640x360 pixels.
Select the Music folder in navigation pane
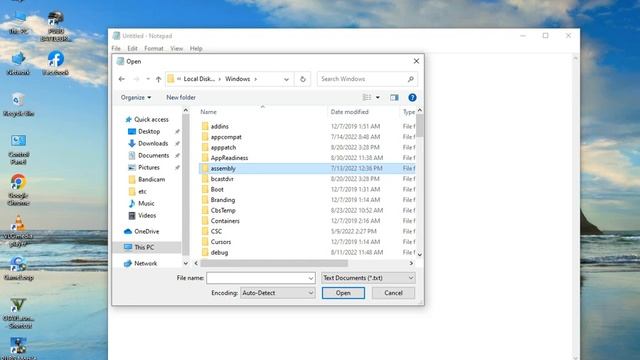click(146, 203)
